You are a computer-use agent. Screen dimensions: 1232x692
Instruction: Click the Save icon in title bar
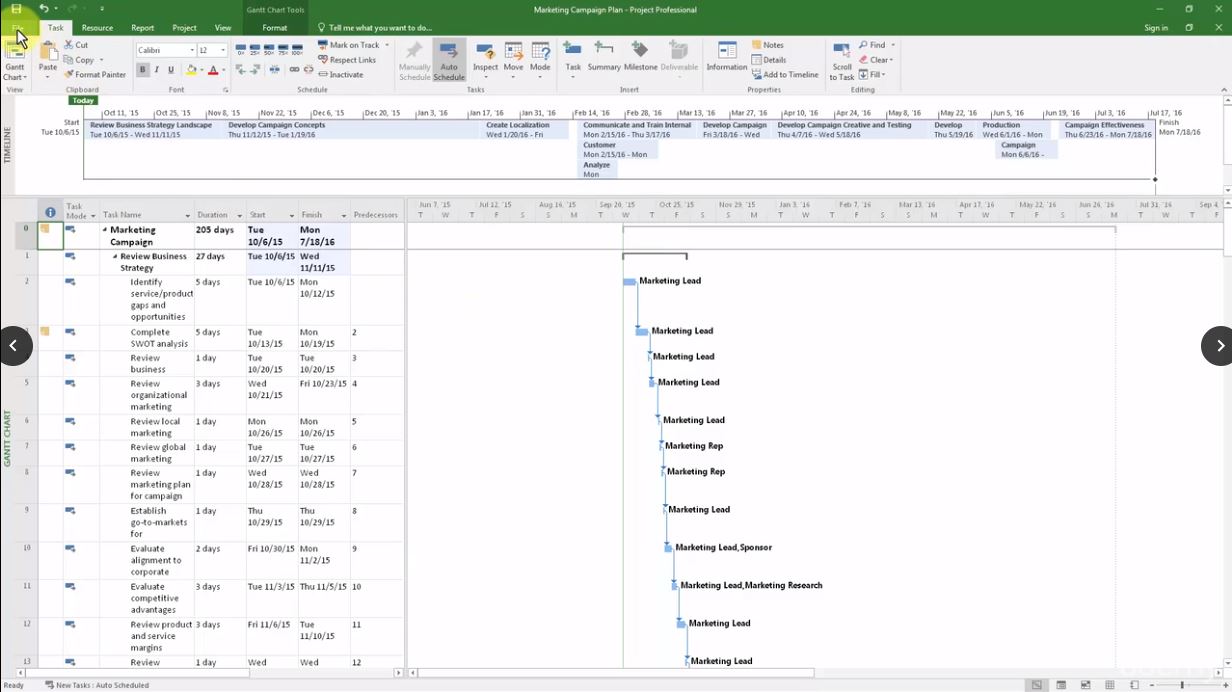coord(16,9)
